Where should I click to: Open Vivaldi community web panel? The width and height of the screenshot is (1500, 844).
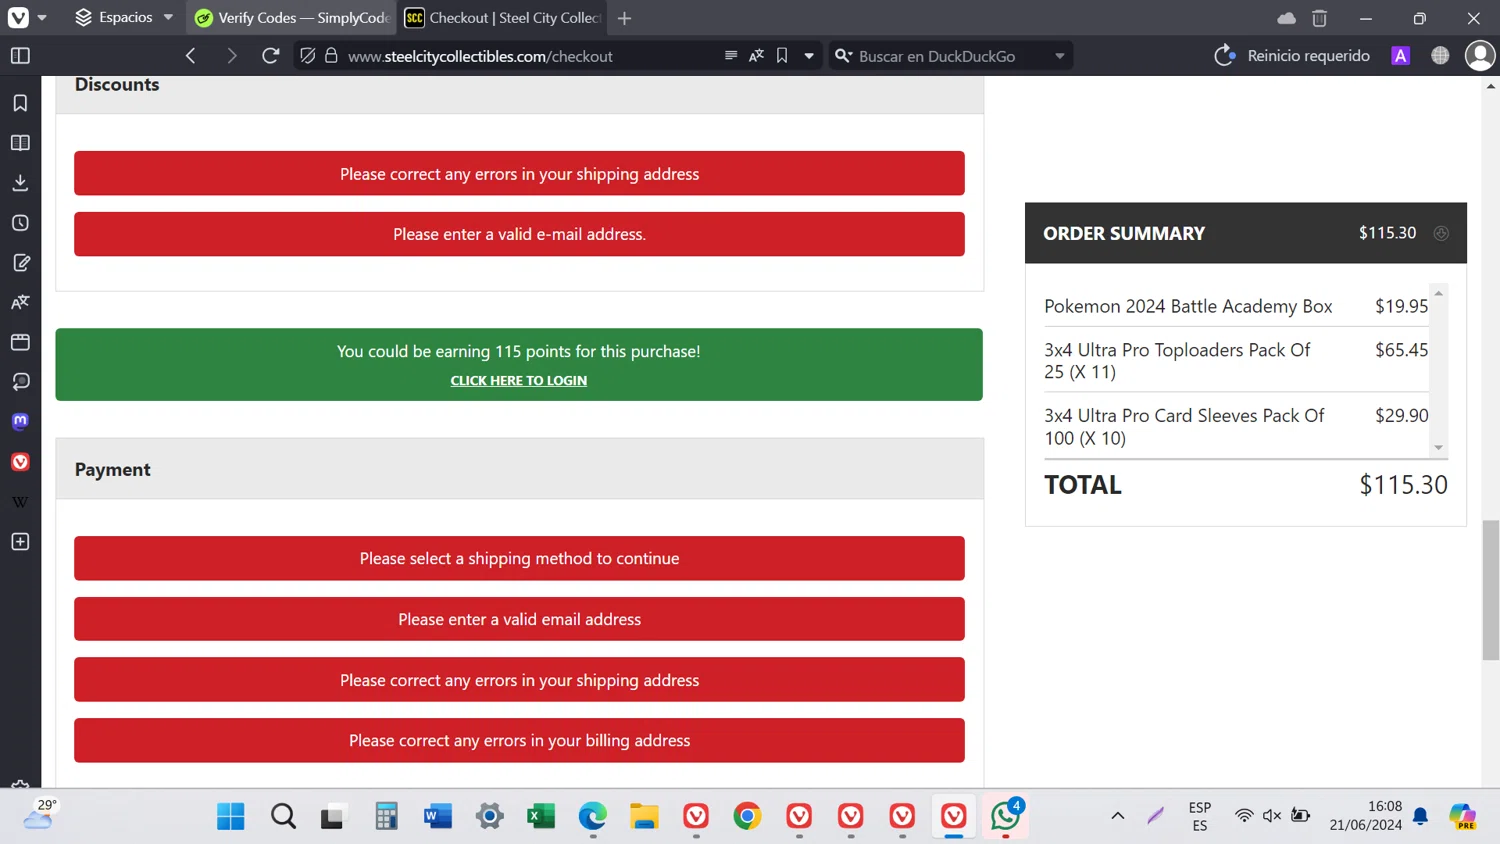point(20,462)
